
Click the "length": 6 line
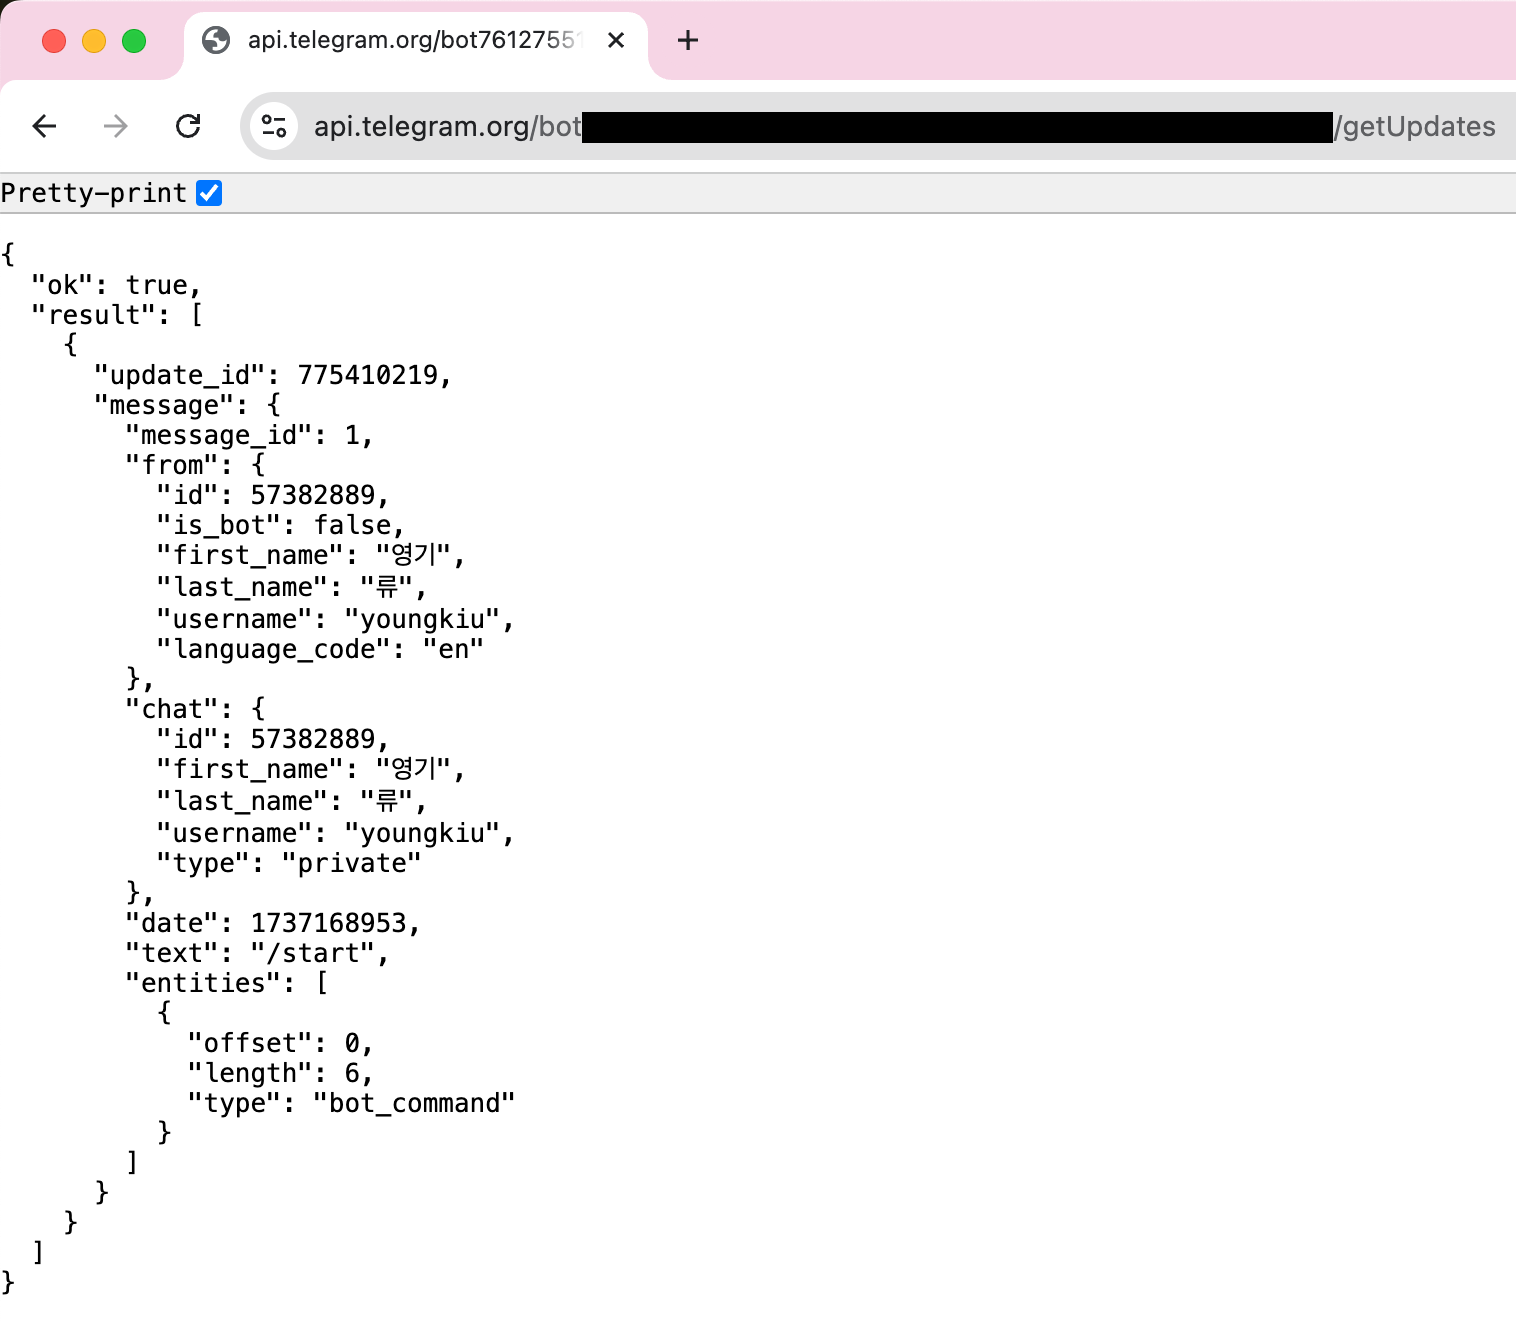coord(280,1073)
